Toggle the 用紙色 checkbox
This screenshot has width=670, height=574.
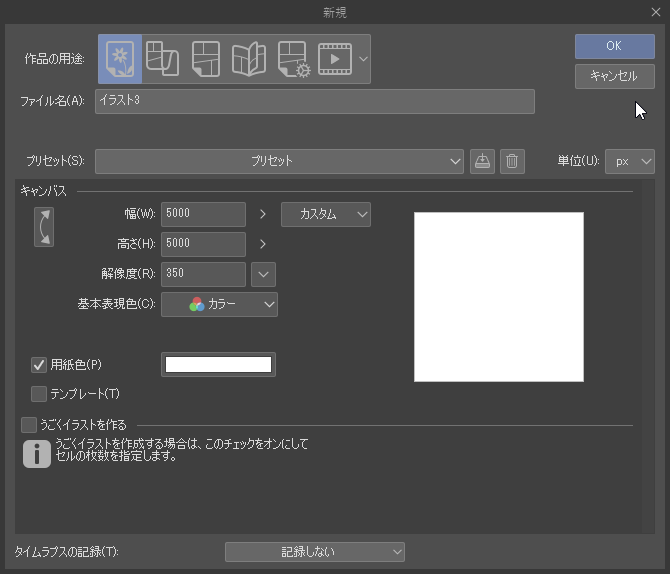pyautogui.click(x=40, y=365)
